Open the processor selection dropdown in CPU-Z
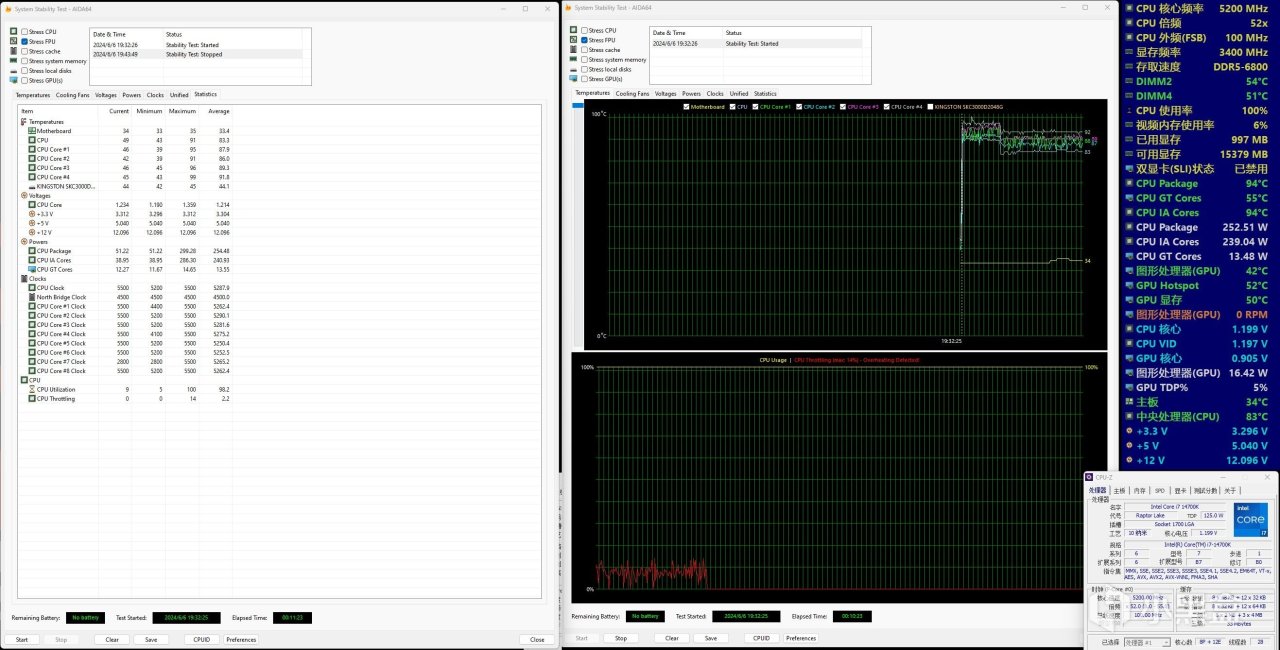1280x650 pixels. click(1145, 642)
